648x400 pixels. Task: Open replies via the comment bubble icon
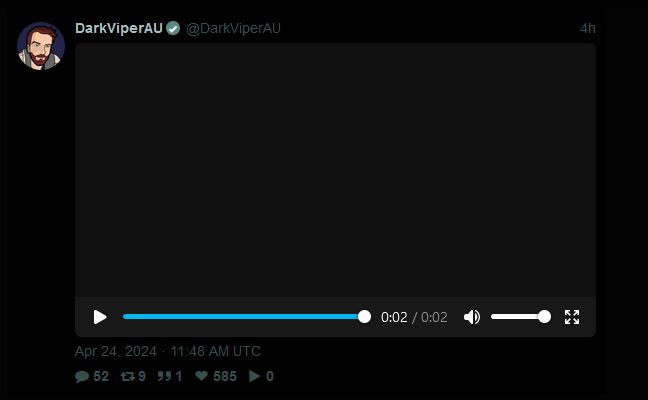point(82,376)
